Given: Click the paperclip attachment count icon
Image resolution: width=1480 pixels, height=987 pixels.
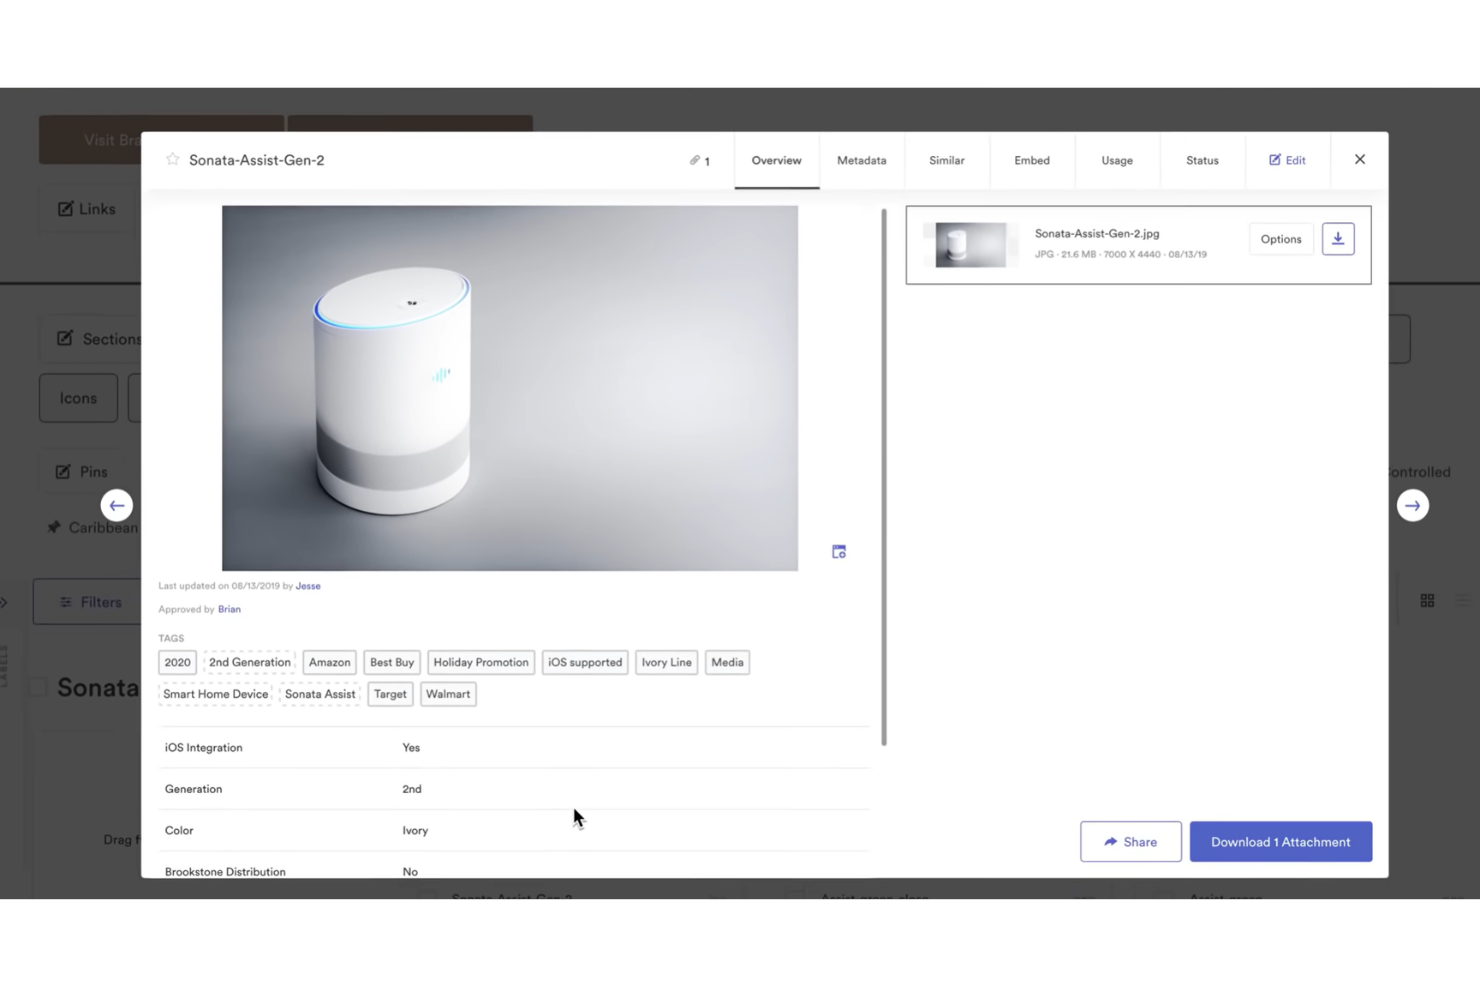Looking at the screenshot, I should click(x=696, y=160).
